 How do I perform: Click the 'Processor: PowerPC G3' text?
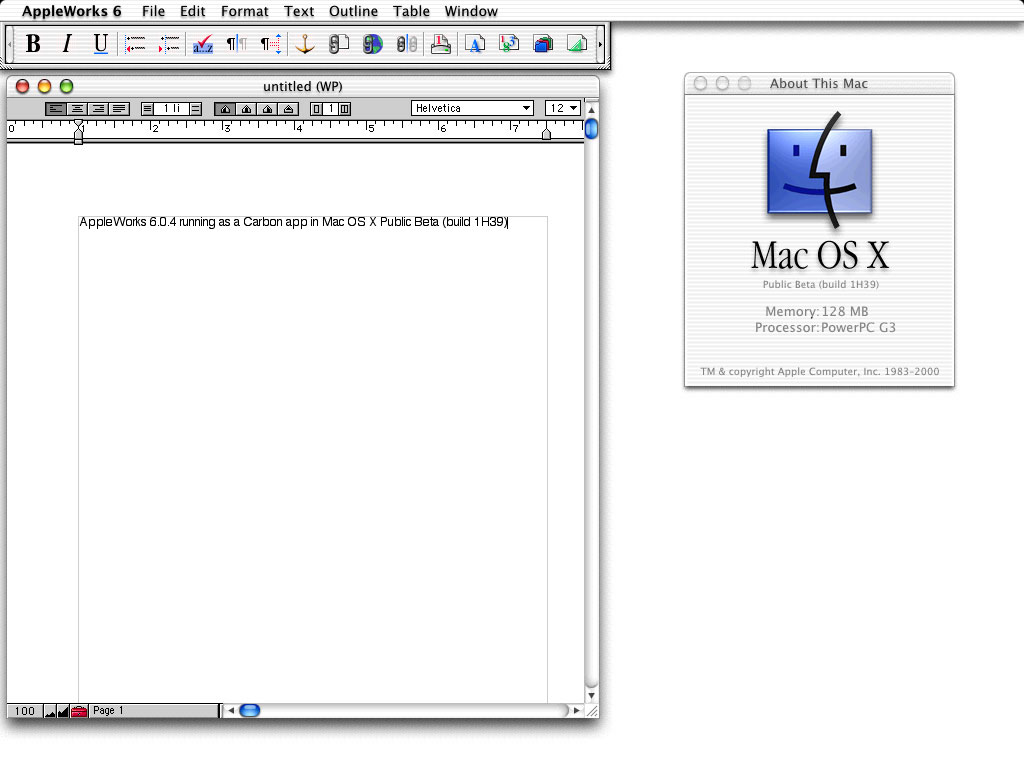825,327
